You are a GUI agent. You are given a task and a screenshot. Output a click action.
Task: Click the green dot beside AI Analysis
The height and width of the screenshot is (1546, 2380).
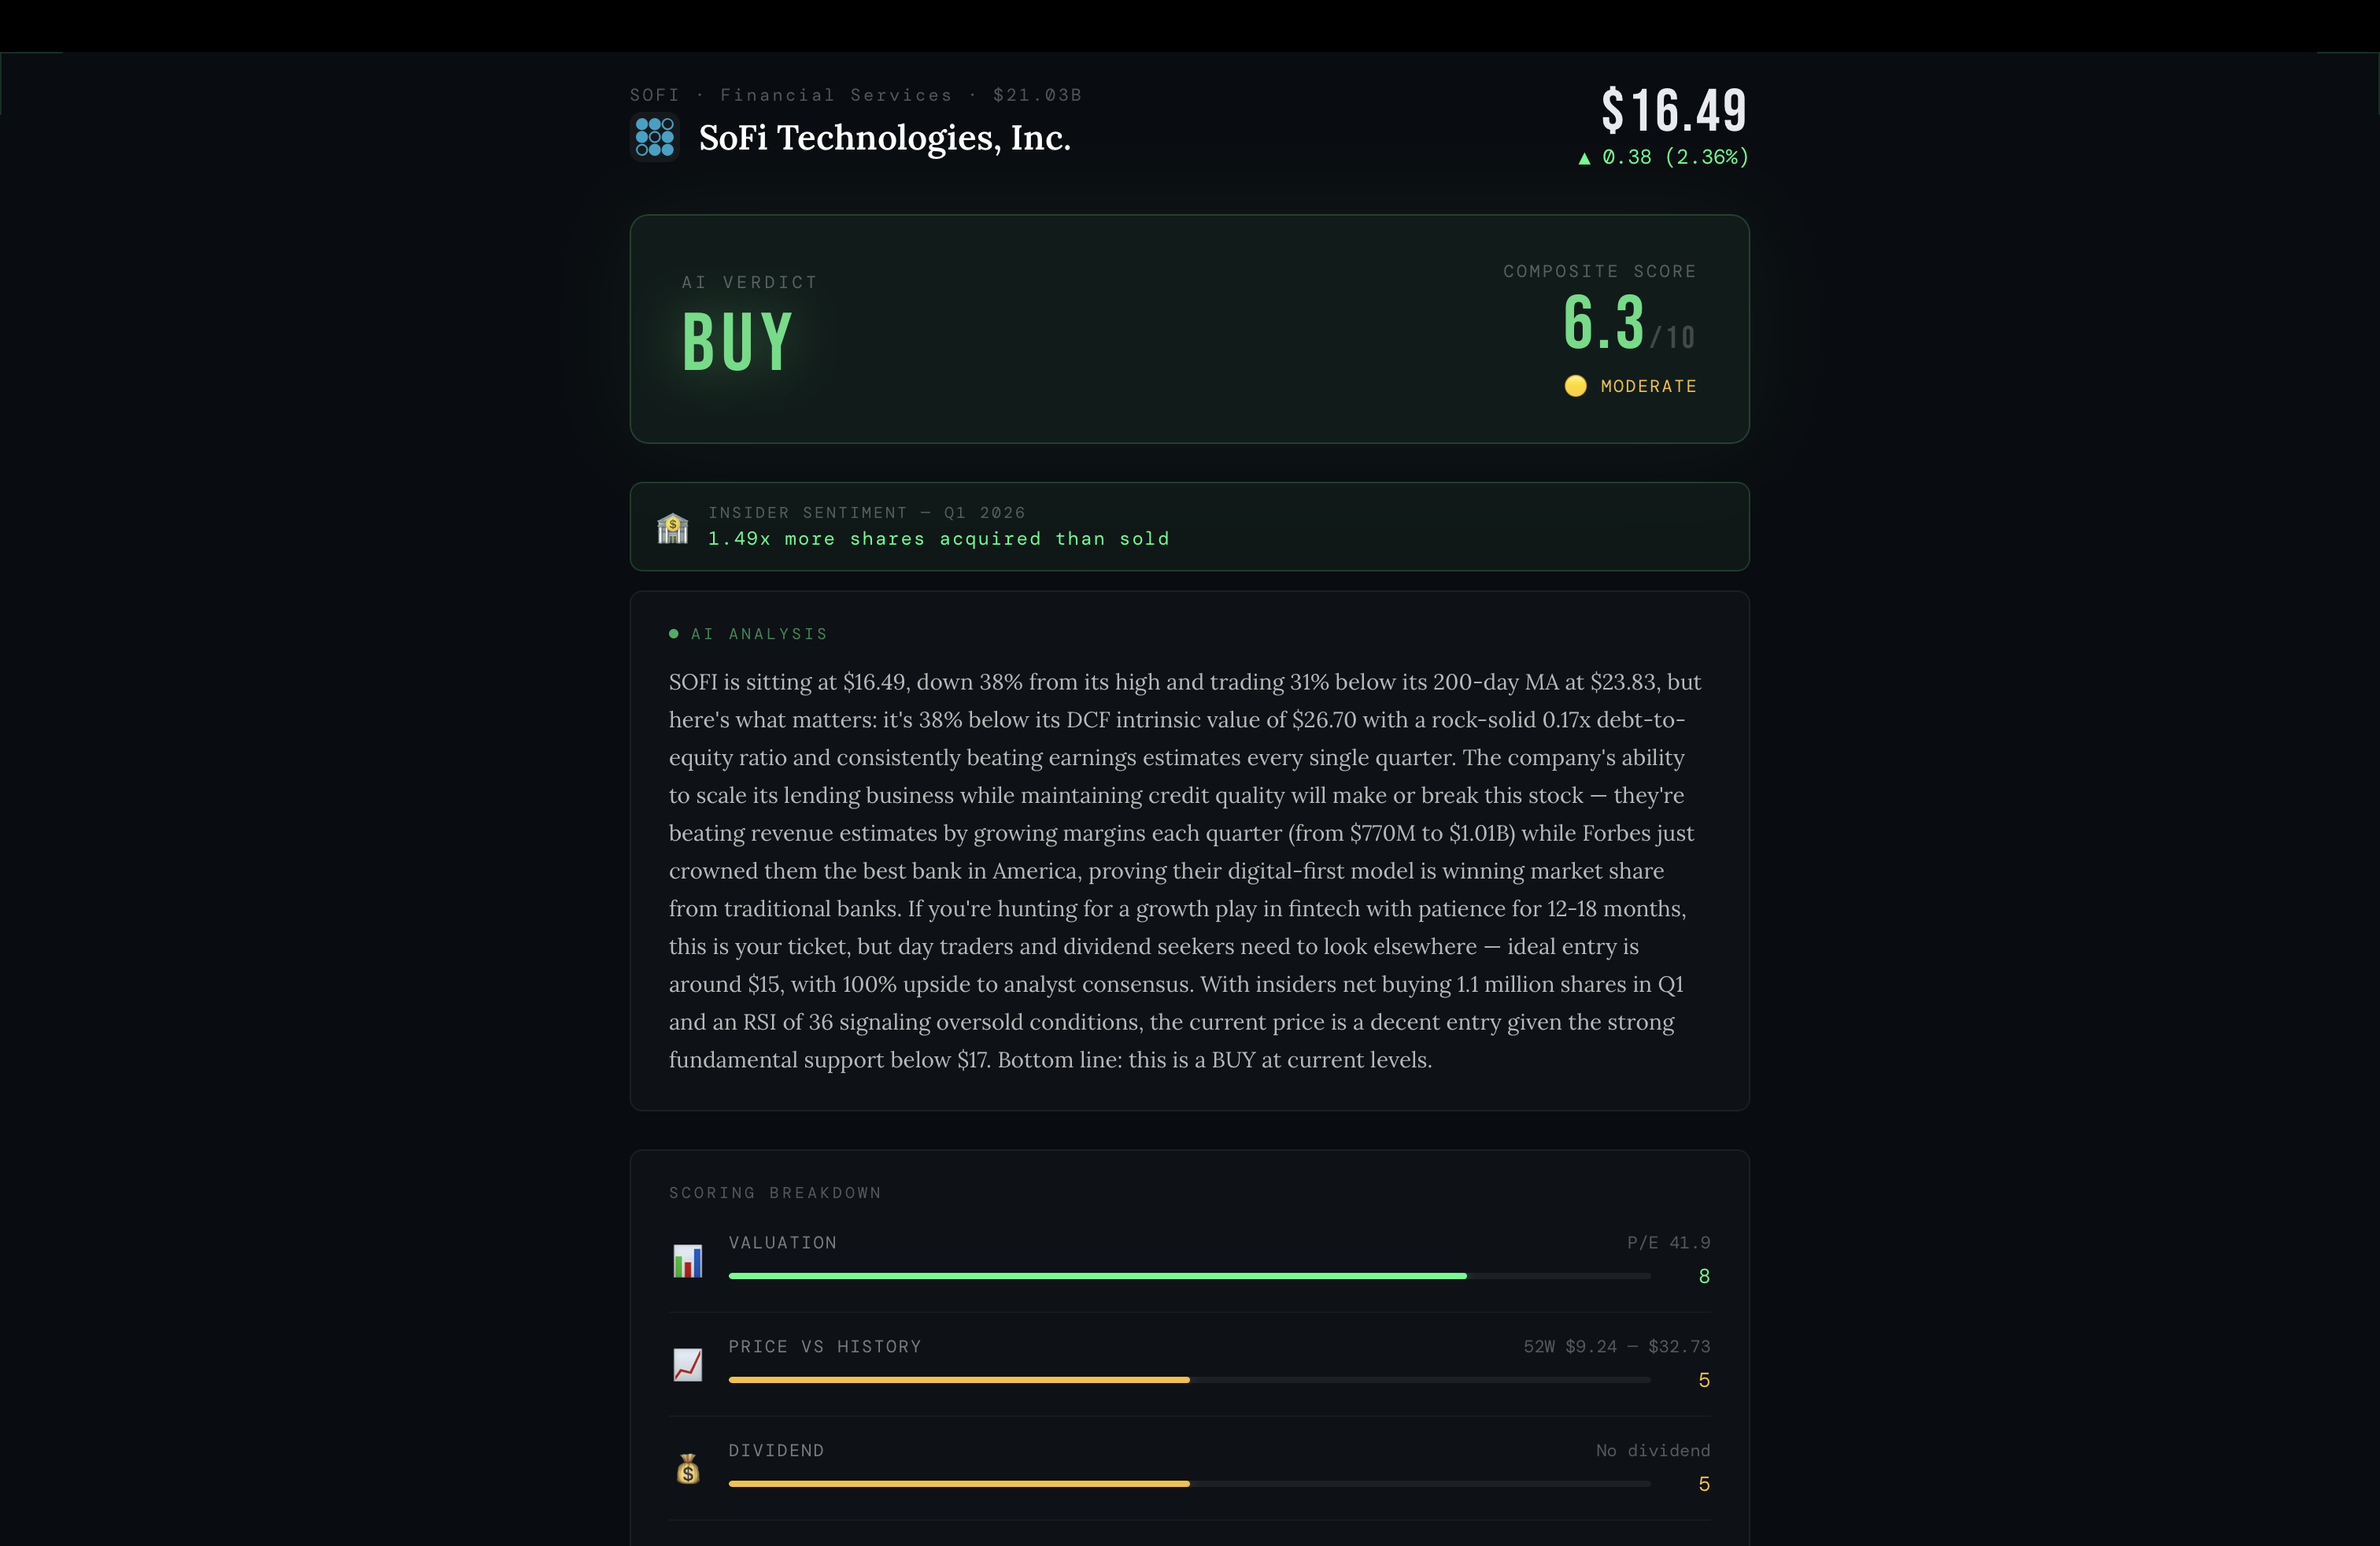click(675, 633)
